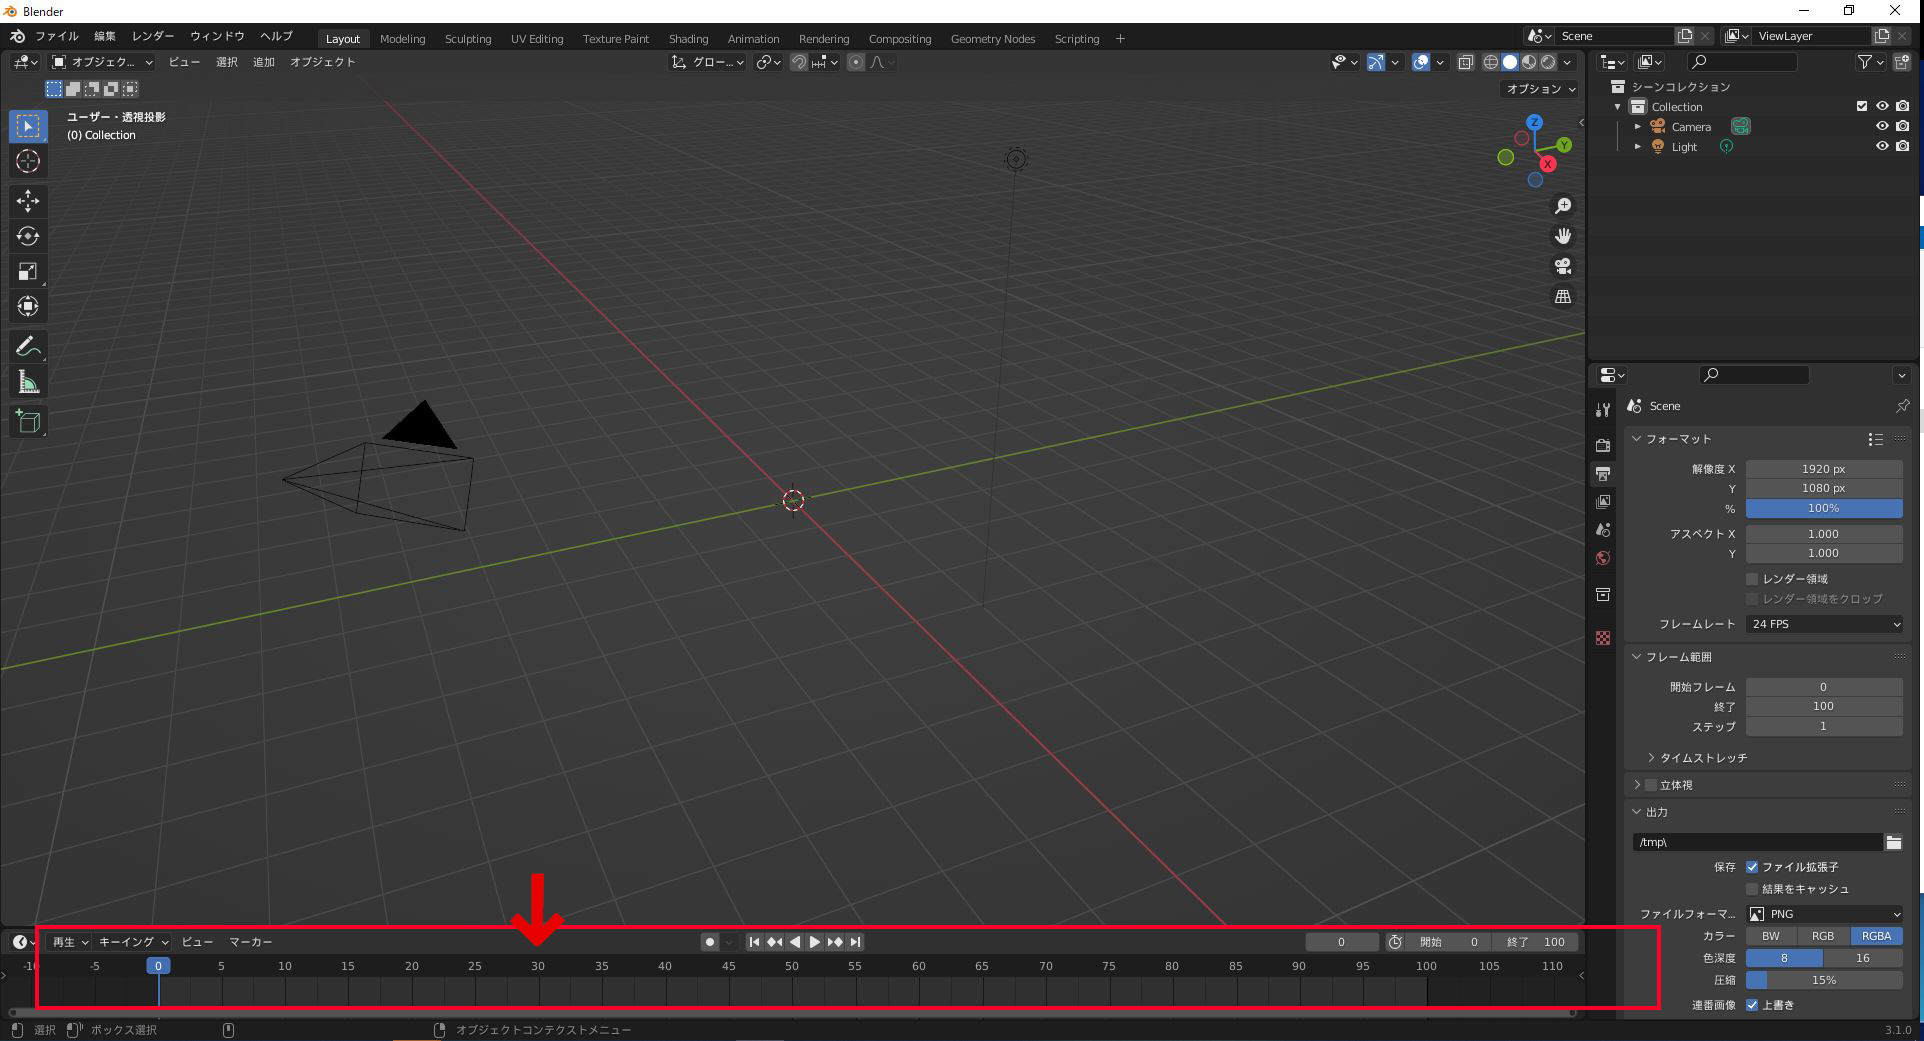The image size is (1924, 1041).
Task: Switch viewport shading to wireframe
Action: click(x=1490, y=62)
